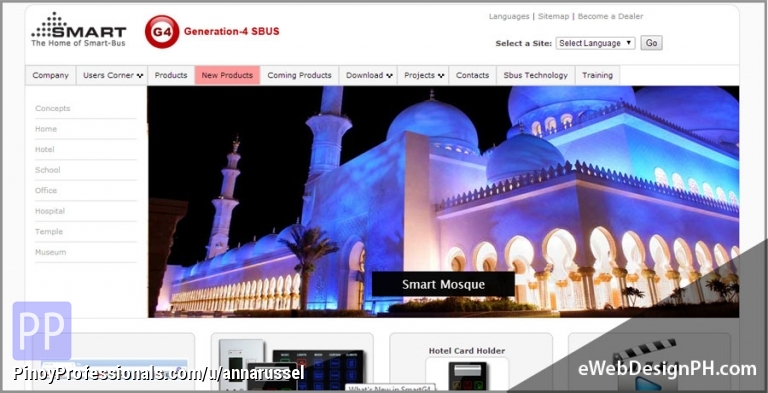Open the Sitemap link

[x=553, y=16]
